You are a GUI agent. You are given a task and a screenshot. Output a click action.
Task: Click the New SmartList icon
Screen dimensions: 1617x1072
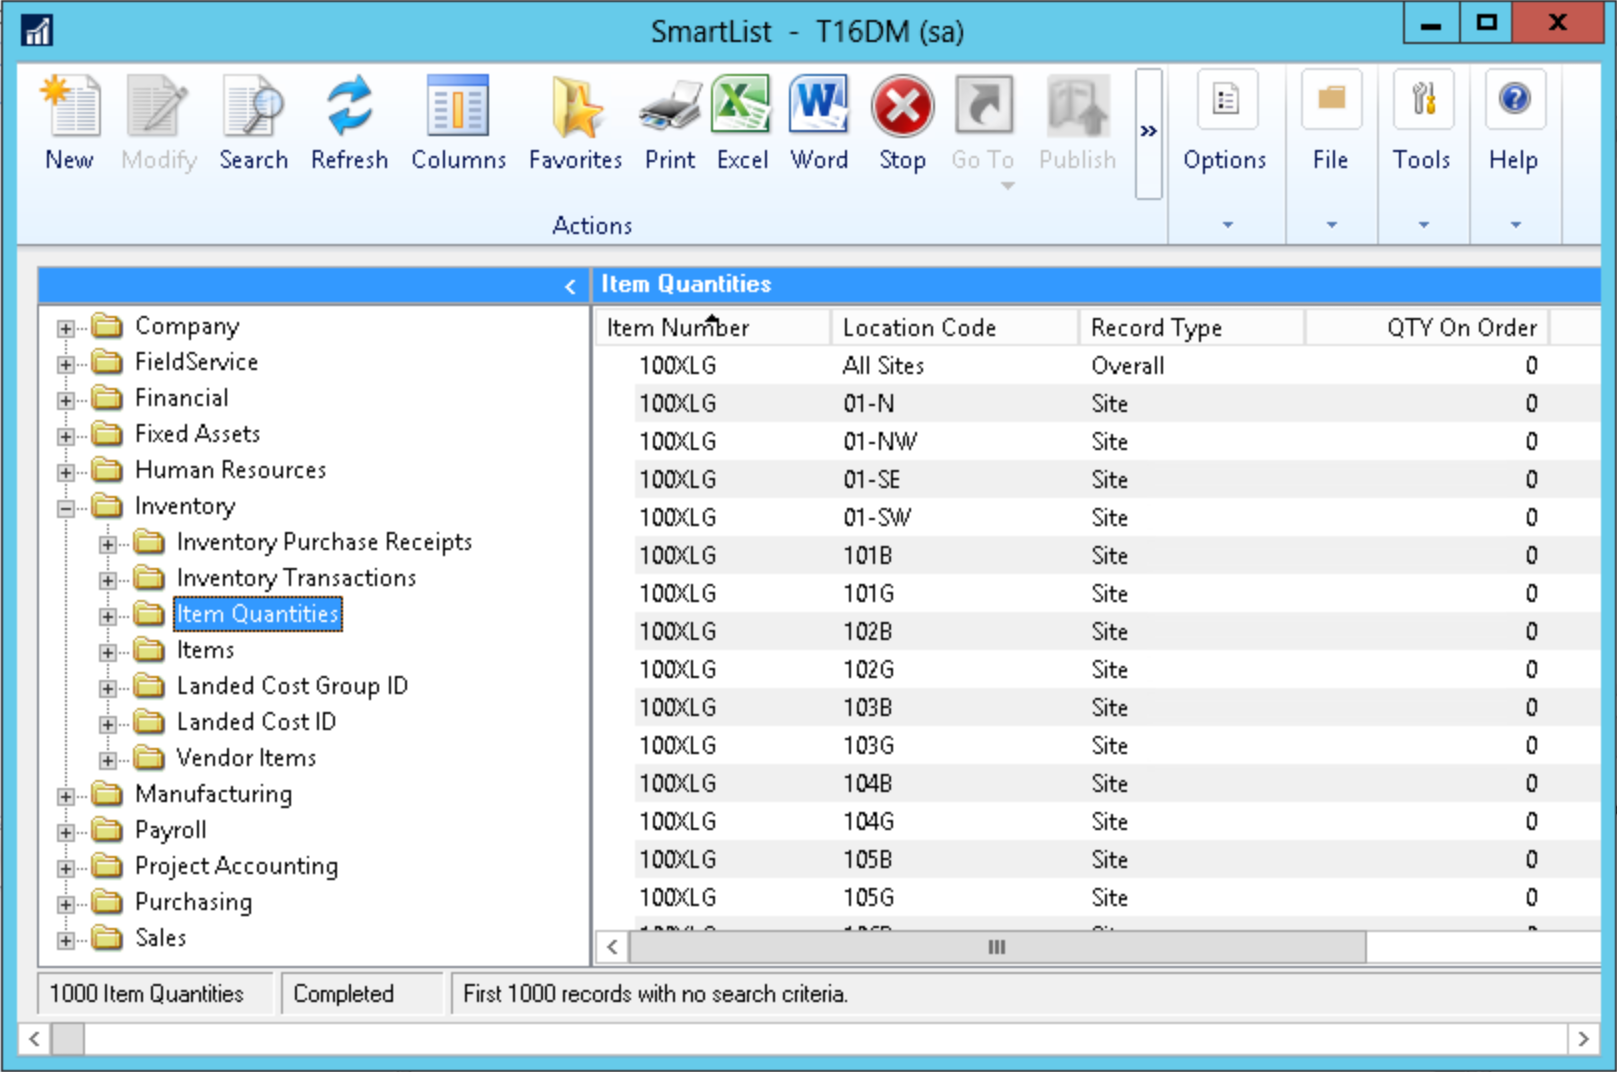point(70,107)
